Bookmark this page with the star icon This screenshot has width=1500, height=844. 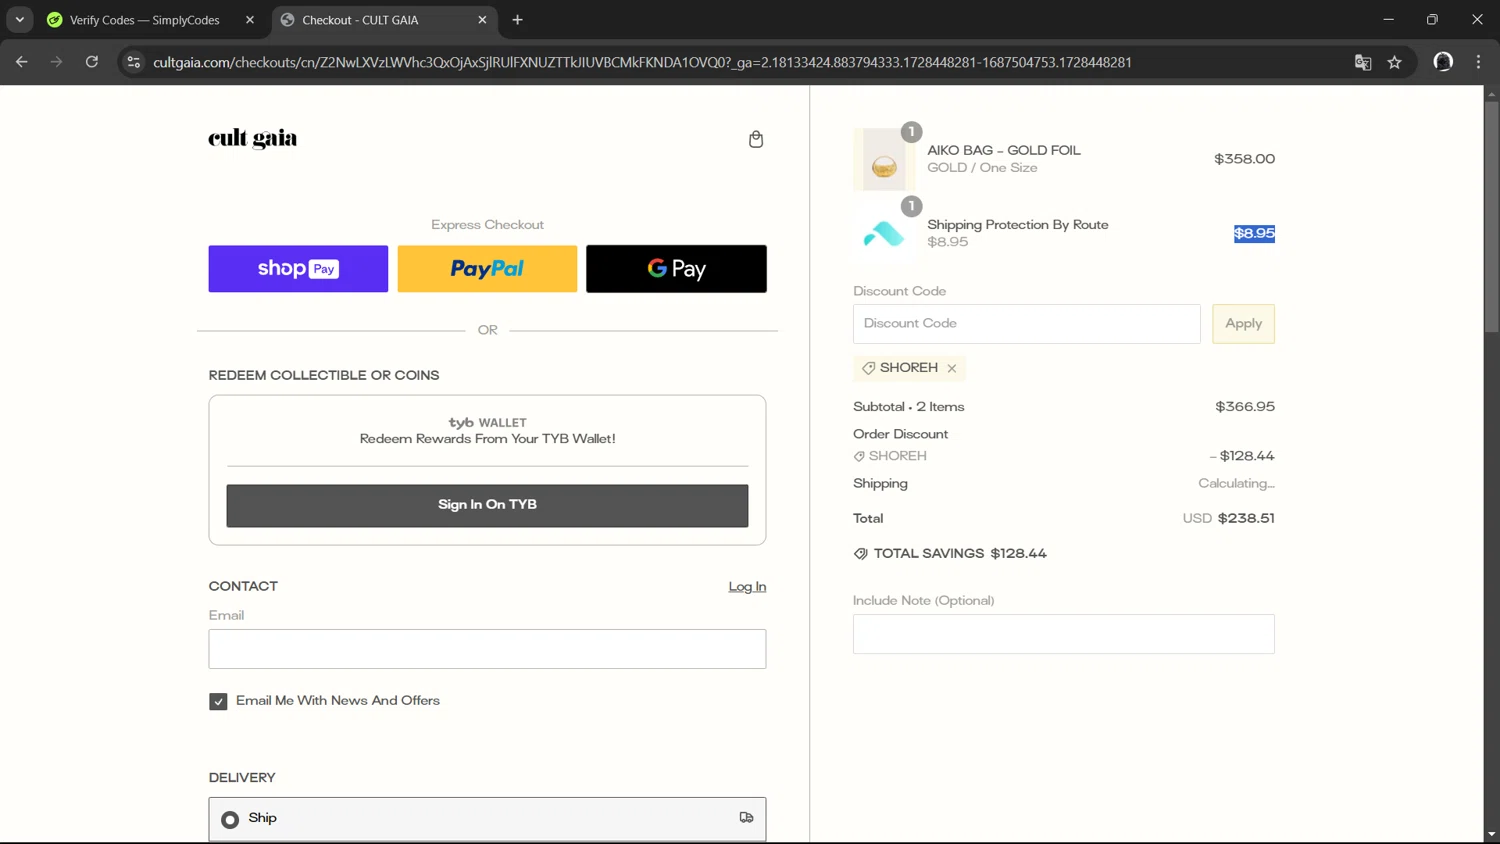tap(1394, 62)
